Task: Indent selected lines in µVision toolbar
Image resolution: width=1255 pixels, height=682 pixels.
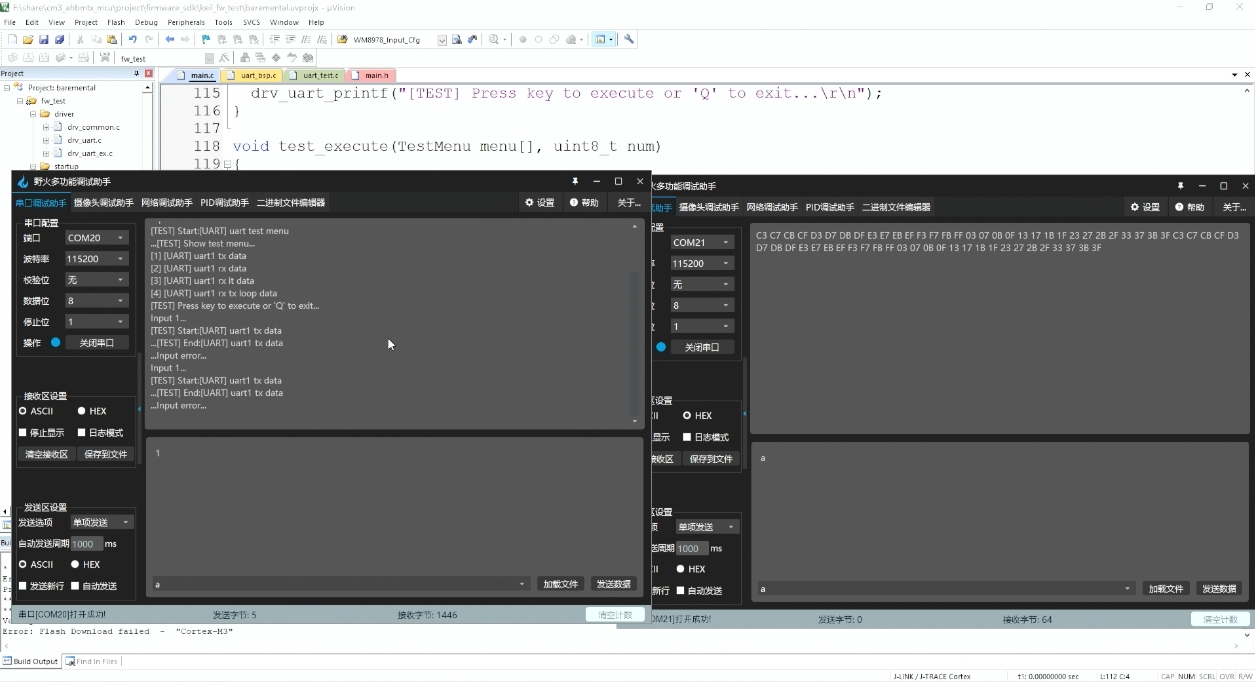Action: point(275,39)
